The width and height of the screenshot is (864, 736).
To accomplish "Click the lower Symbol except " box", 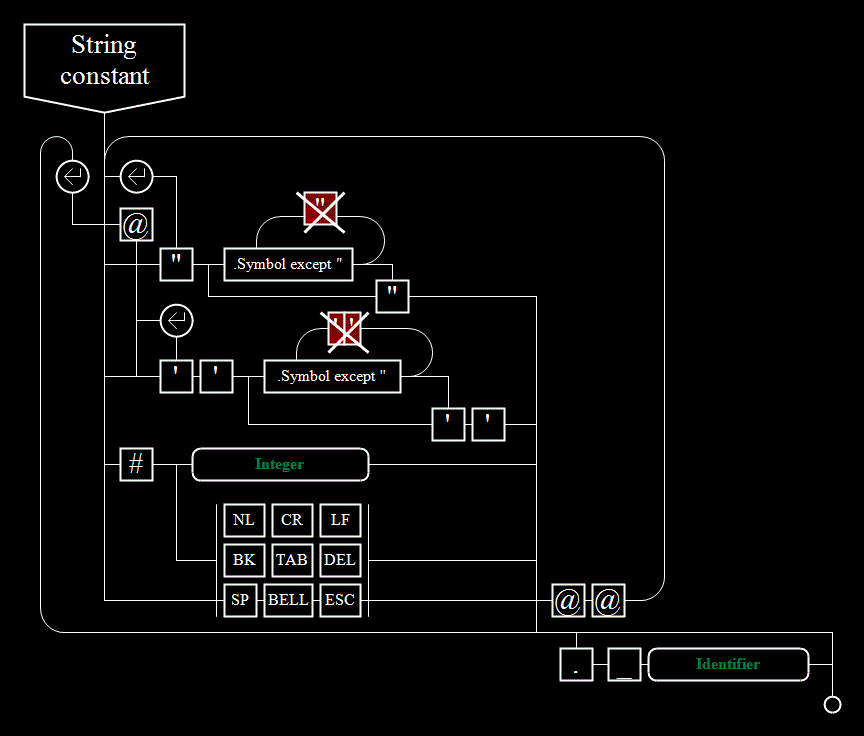I will point(332,377).
